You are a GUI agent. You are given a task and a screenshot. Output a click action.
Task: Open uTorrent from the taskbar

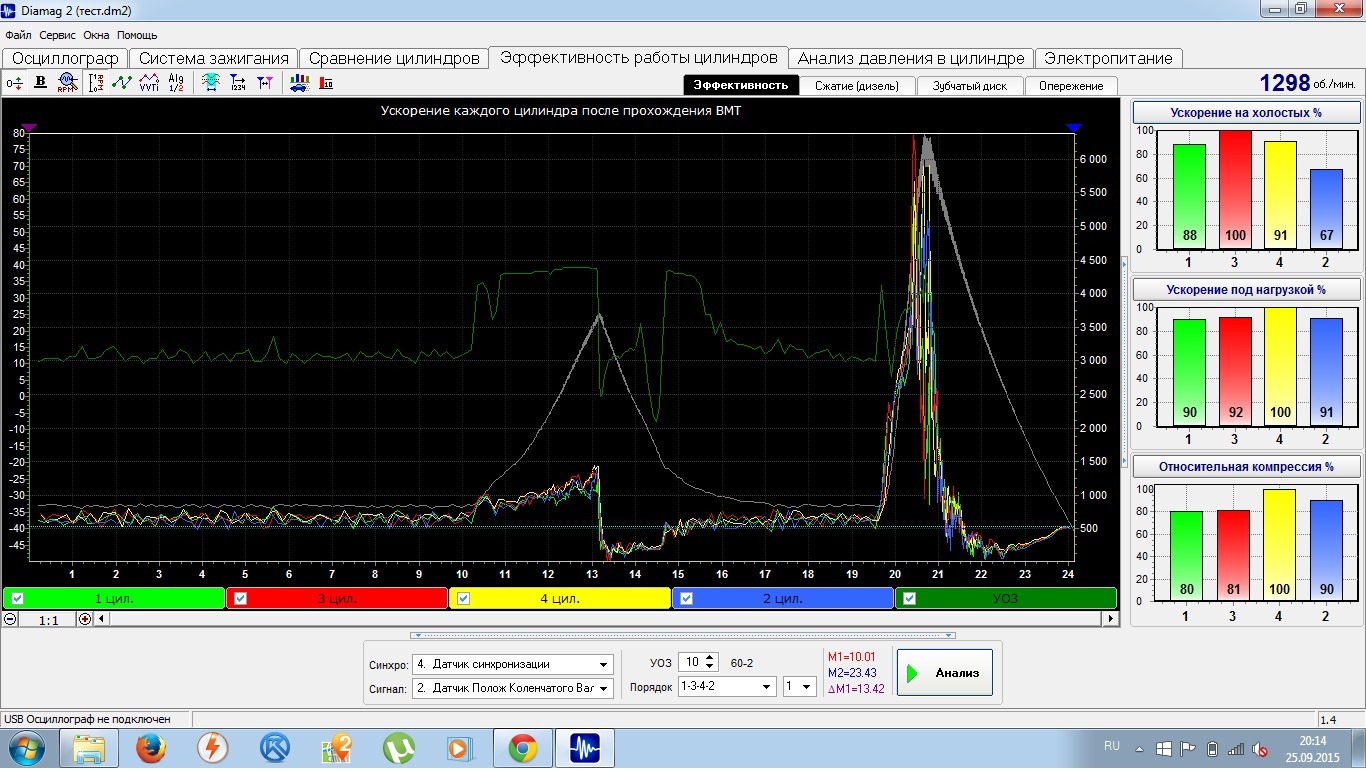pyautogui.click(x=398, y=748)
